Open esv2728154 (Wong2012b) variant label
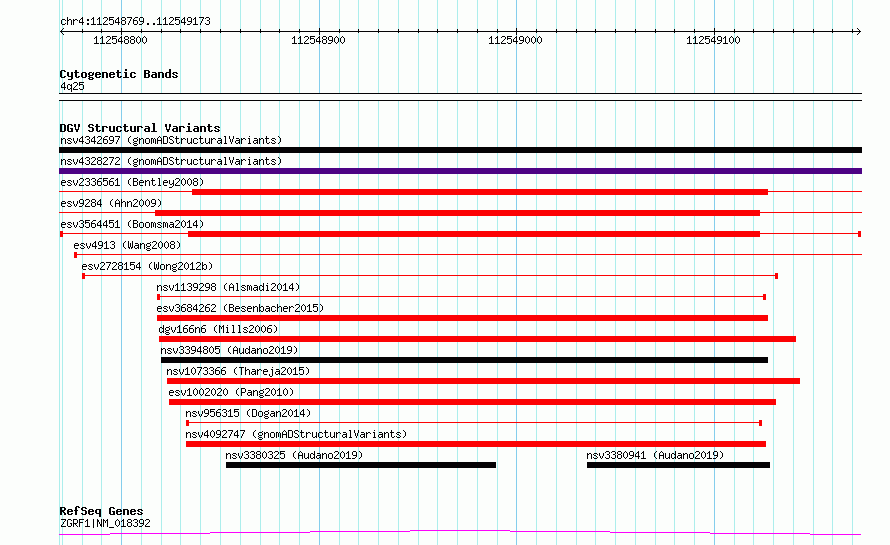890x545 pixels. [147, 266]
